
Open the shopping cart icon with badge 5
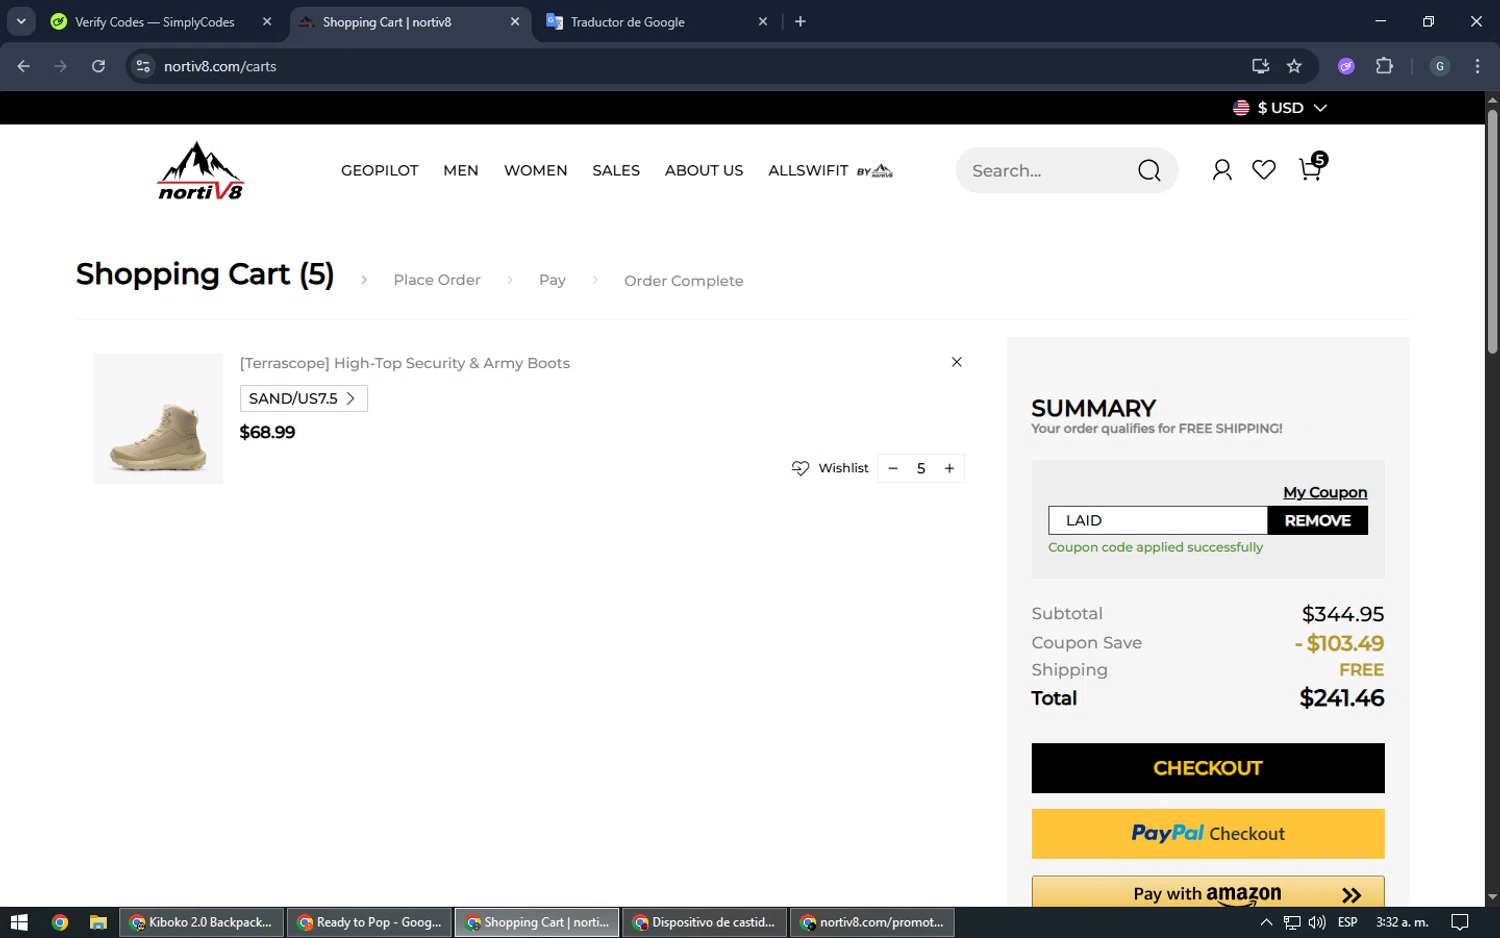click(1310, 169)
